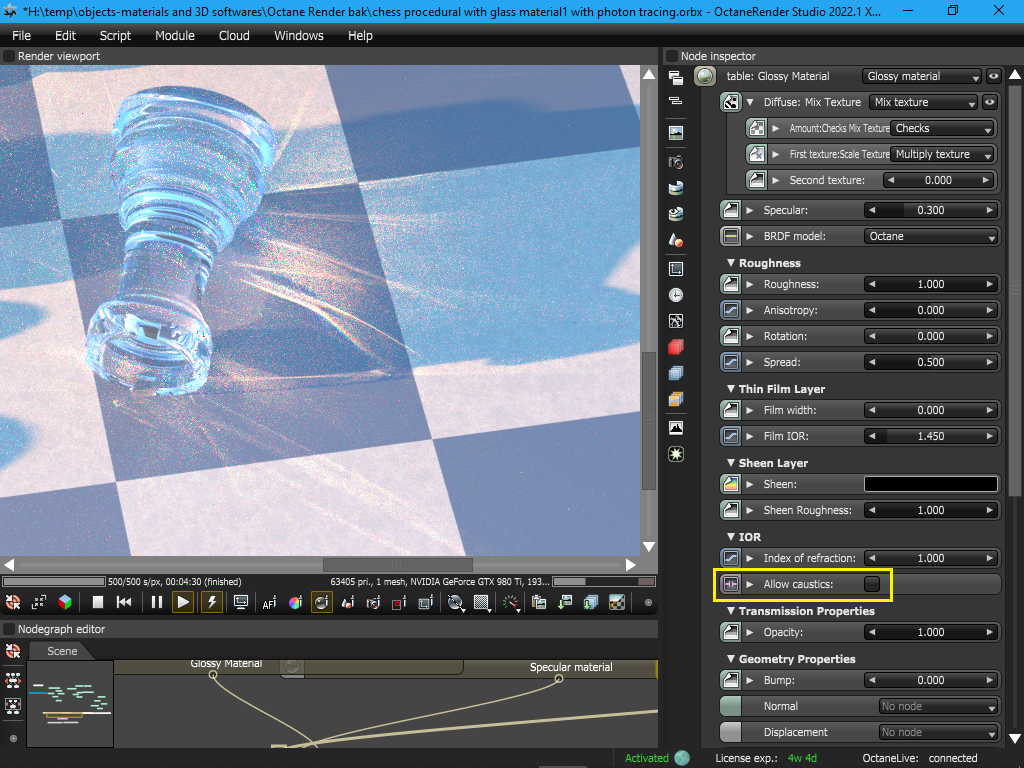Click the Film IOR value slider
The width and height of the screenshot is (1024, 768).
pyautogui.click(x=931, y=436)
